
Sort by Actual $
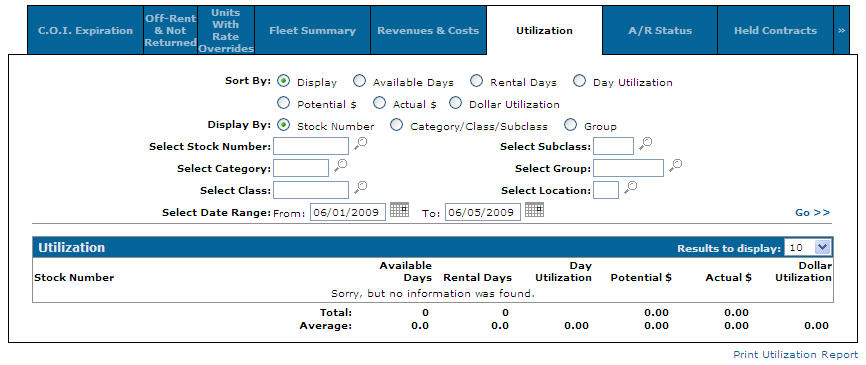tap(379, 103)
